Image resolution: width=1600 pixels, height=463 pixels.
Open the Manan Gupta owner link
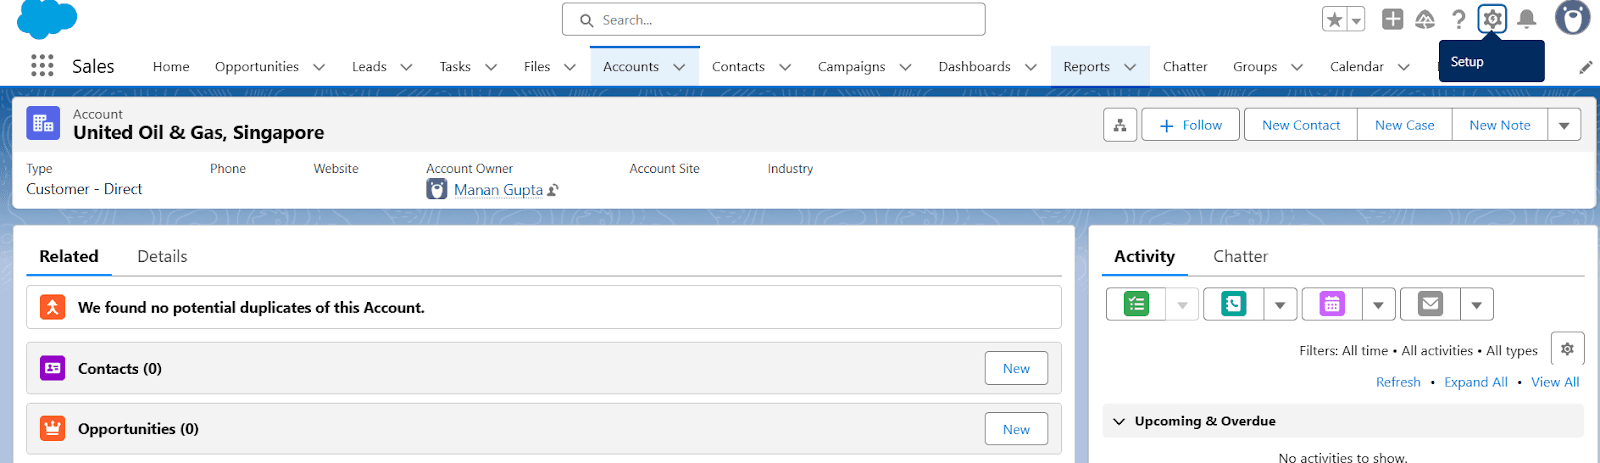tap(498, 190)
